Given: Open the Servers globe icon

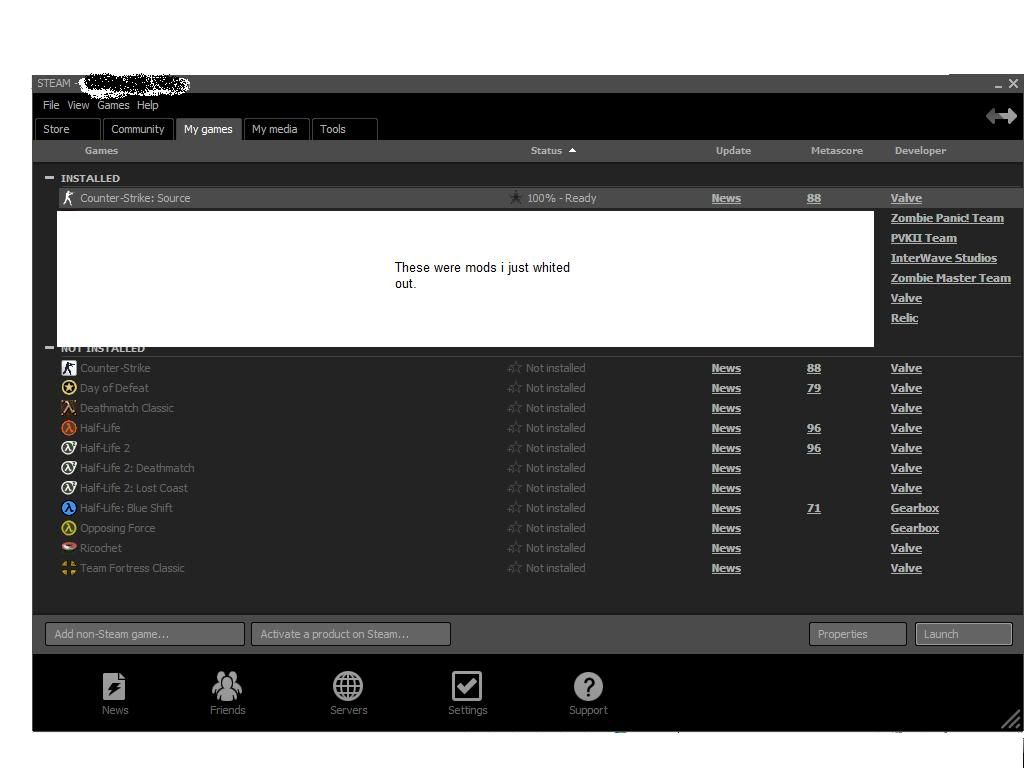Looking at the screenshot, I should (347, 686).
